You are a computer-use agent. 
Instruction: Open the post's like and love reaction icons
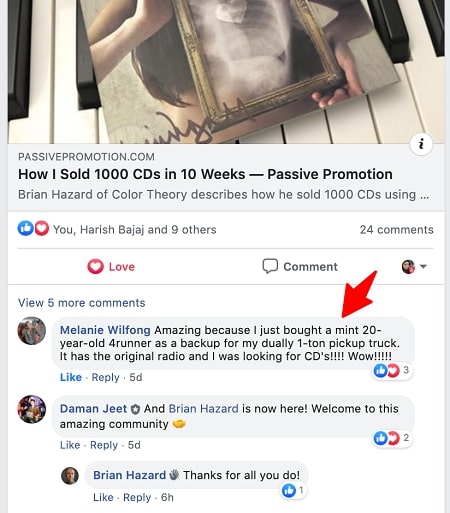[33, 229]
